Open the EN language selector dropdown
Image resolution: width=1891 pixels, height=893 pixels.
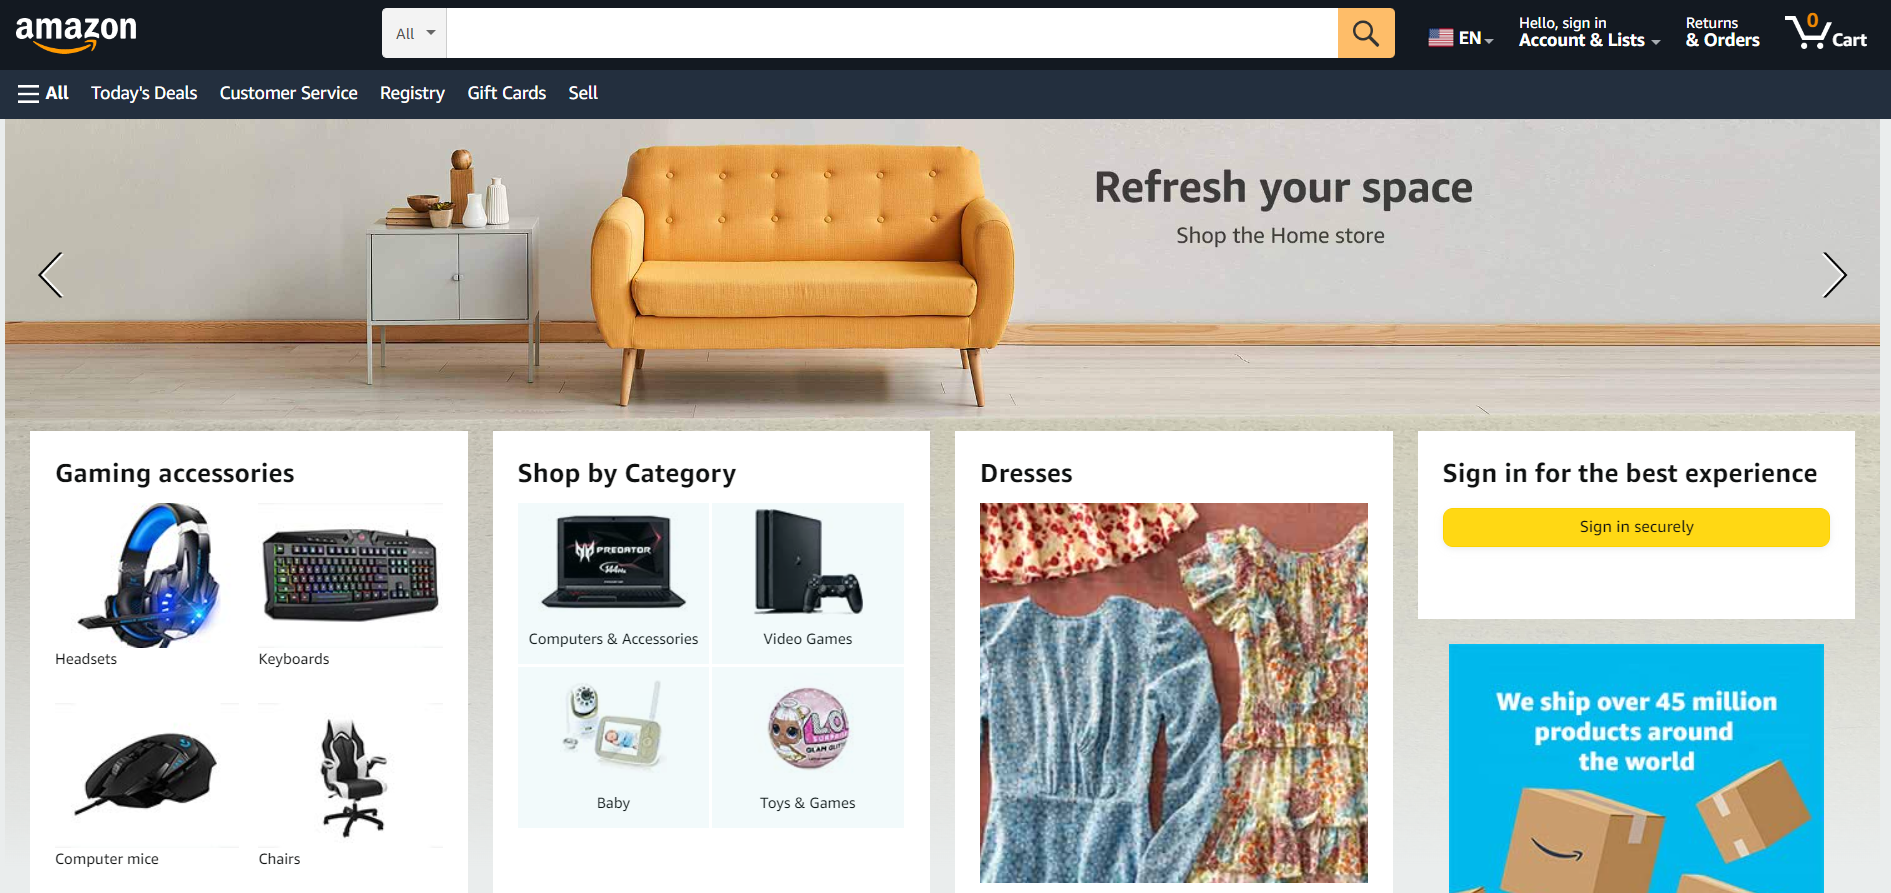(x=1461, y=38)
